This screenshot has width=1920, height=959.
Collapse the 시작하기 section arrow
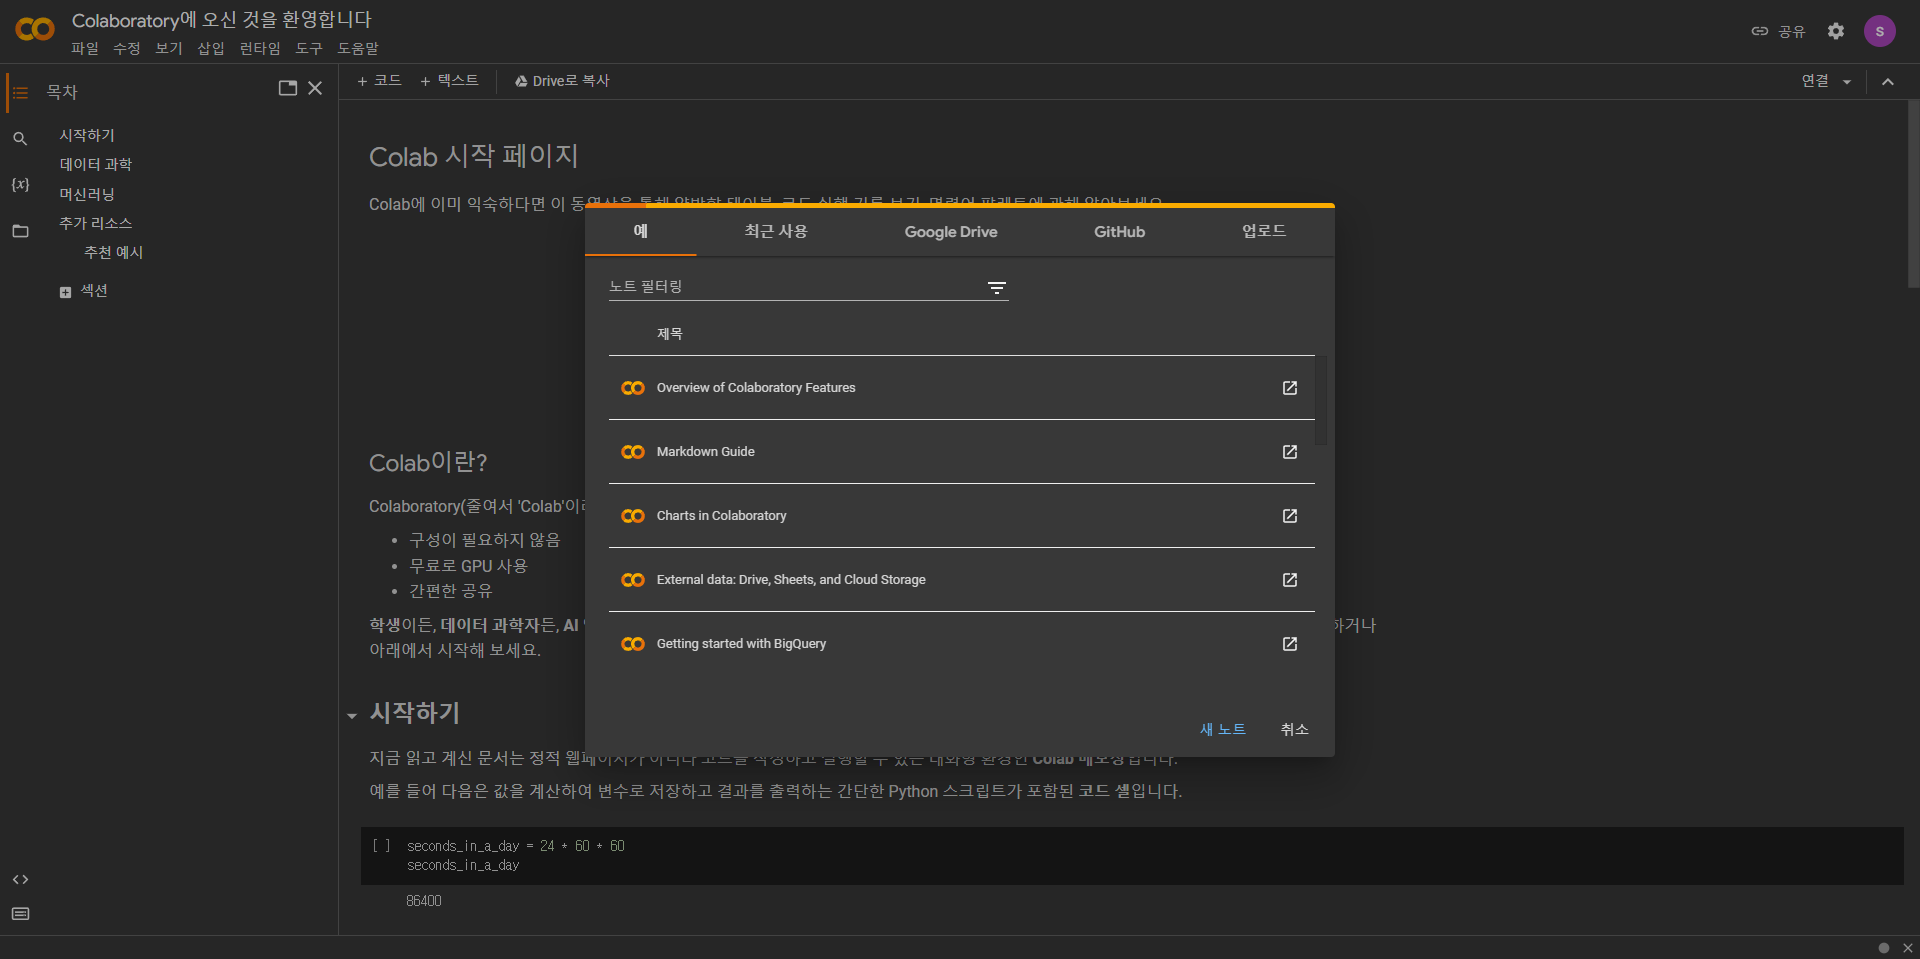[352, 715]
